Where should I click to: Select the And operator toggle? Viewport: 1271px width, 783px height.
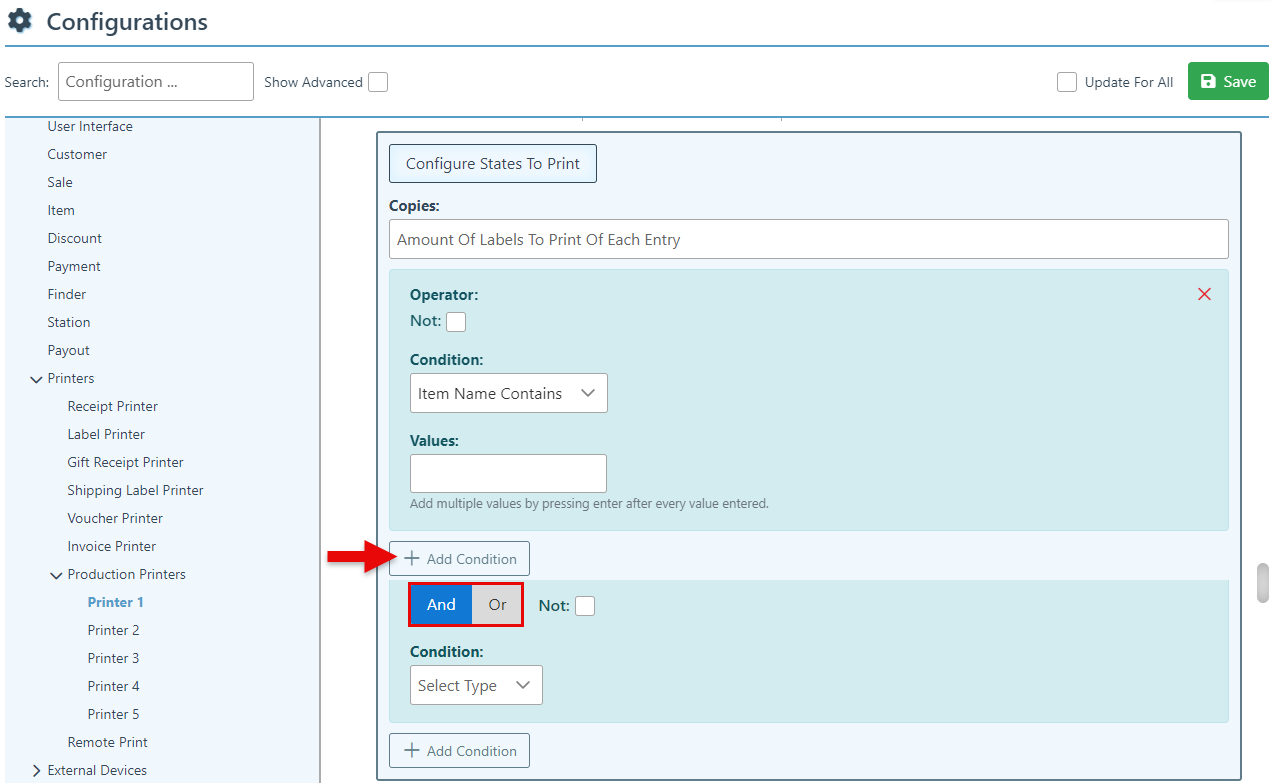[x=441, y=605]
